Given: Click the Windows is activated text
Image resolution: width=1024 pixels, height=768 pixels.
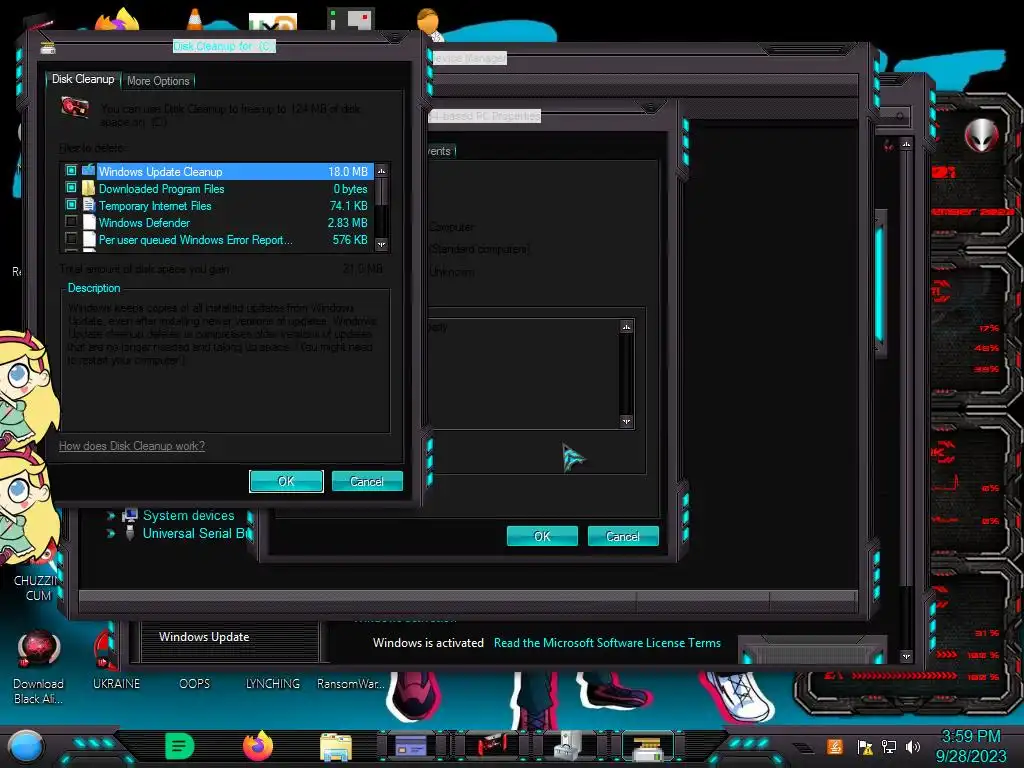Looking at the screenshot, I should pos(428,643).
